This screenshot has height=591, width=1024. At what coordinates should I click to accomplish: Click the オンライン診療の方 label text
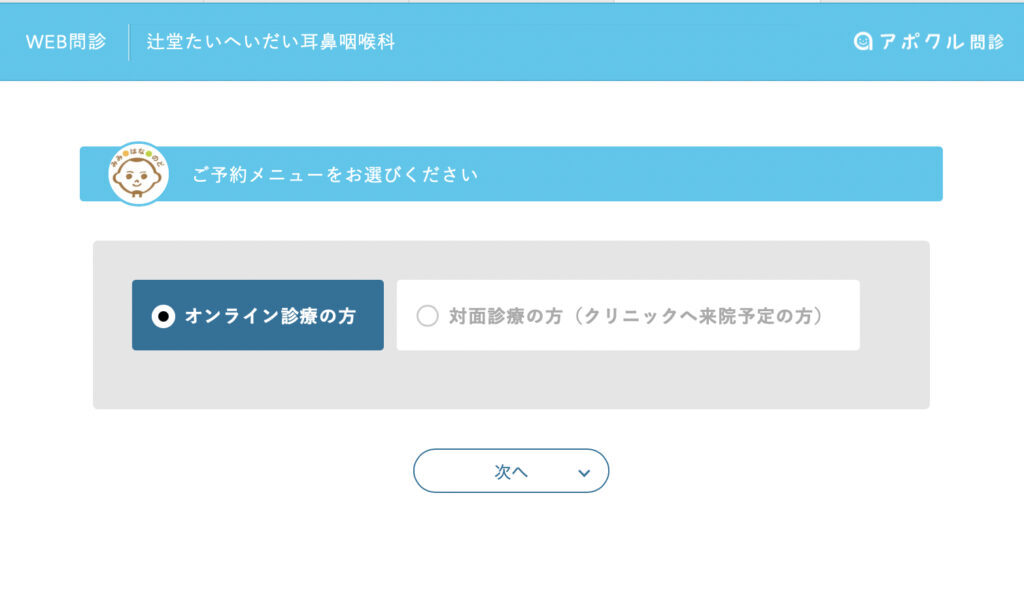(x=270, y=316)
